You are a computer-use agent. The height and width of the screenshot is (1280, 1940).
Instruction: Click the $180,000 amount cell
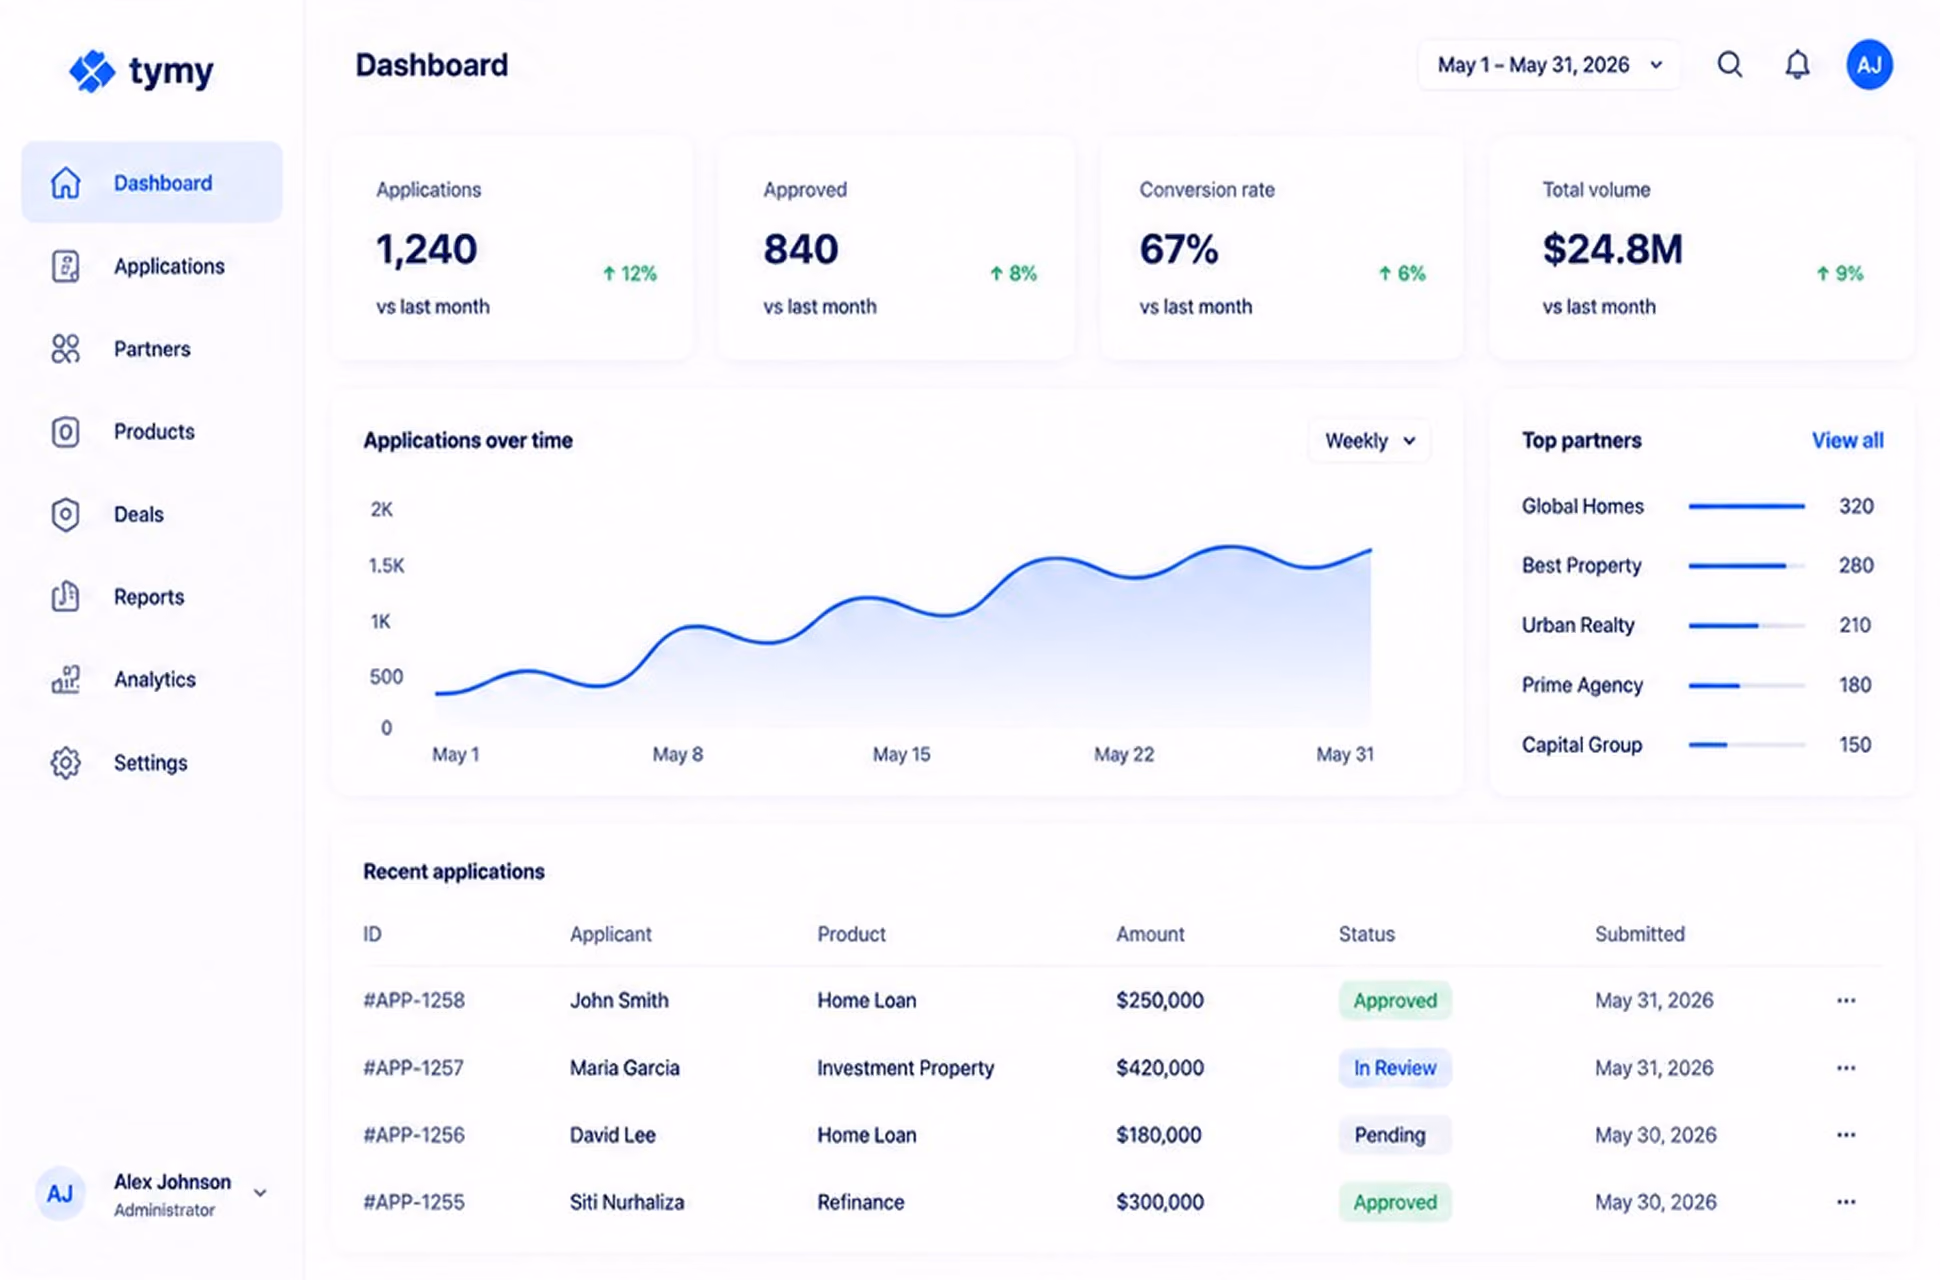(1158, 1135)
